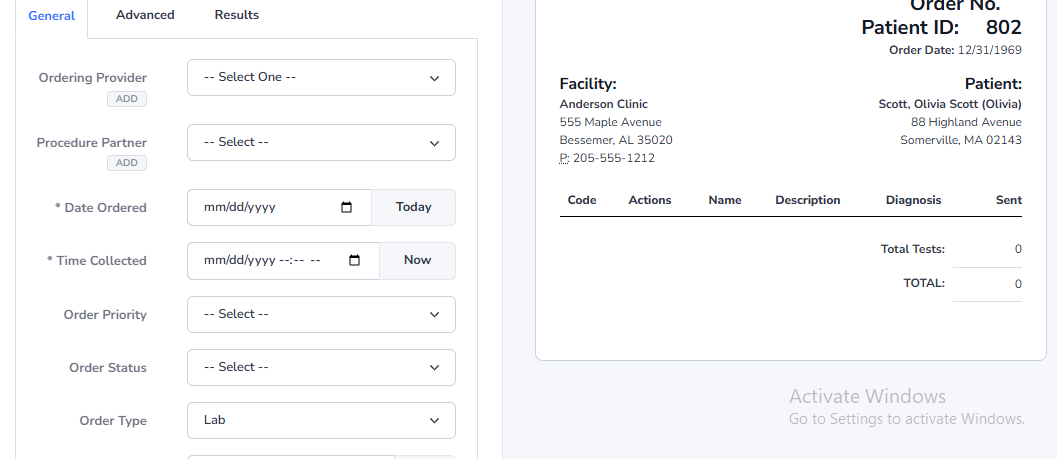The width and height of the screenshot is (1057, 459).
Task: Click the Diagnosis column header
Action: coord(913,200)
